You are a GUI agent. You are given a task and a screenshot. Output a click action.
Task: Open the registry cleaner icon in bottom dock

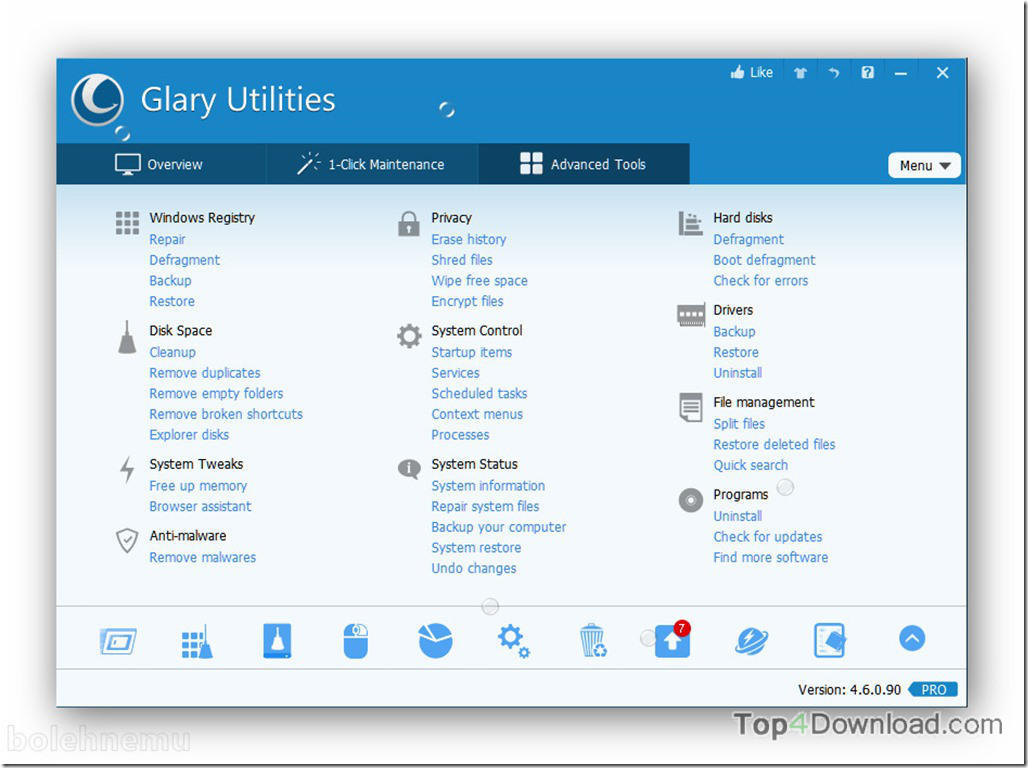click(197, 641)
